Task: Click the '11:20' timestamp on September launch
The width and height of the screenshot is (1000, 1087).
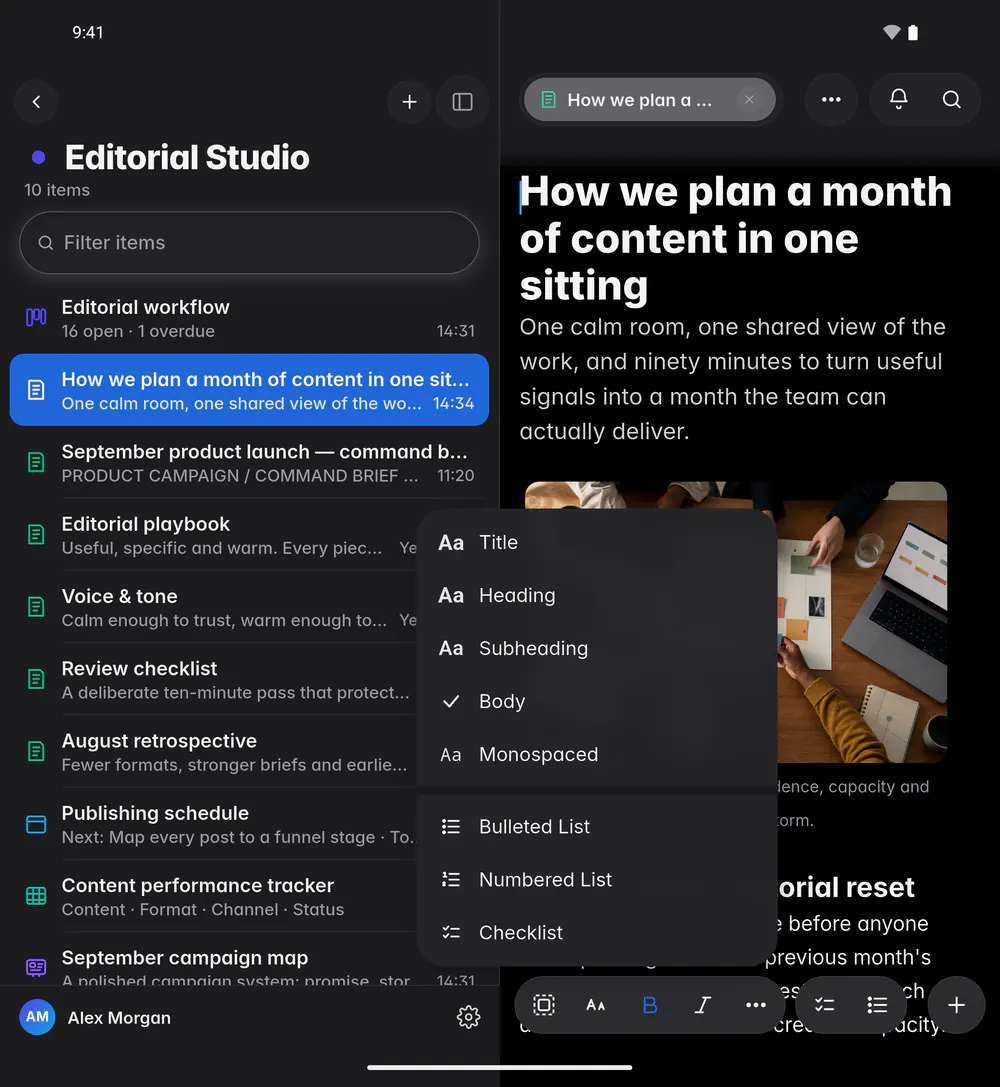Action: 455,476
